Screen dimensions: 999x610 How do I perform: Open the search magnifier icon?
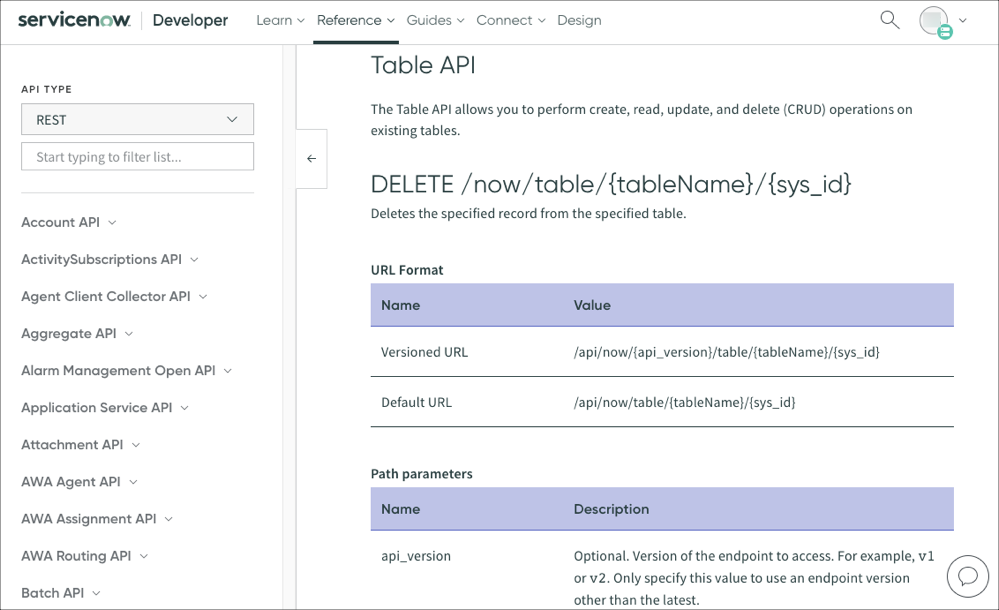point(889,19)
